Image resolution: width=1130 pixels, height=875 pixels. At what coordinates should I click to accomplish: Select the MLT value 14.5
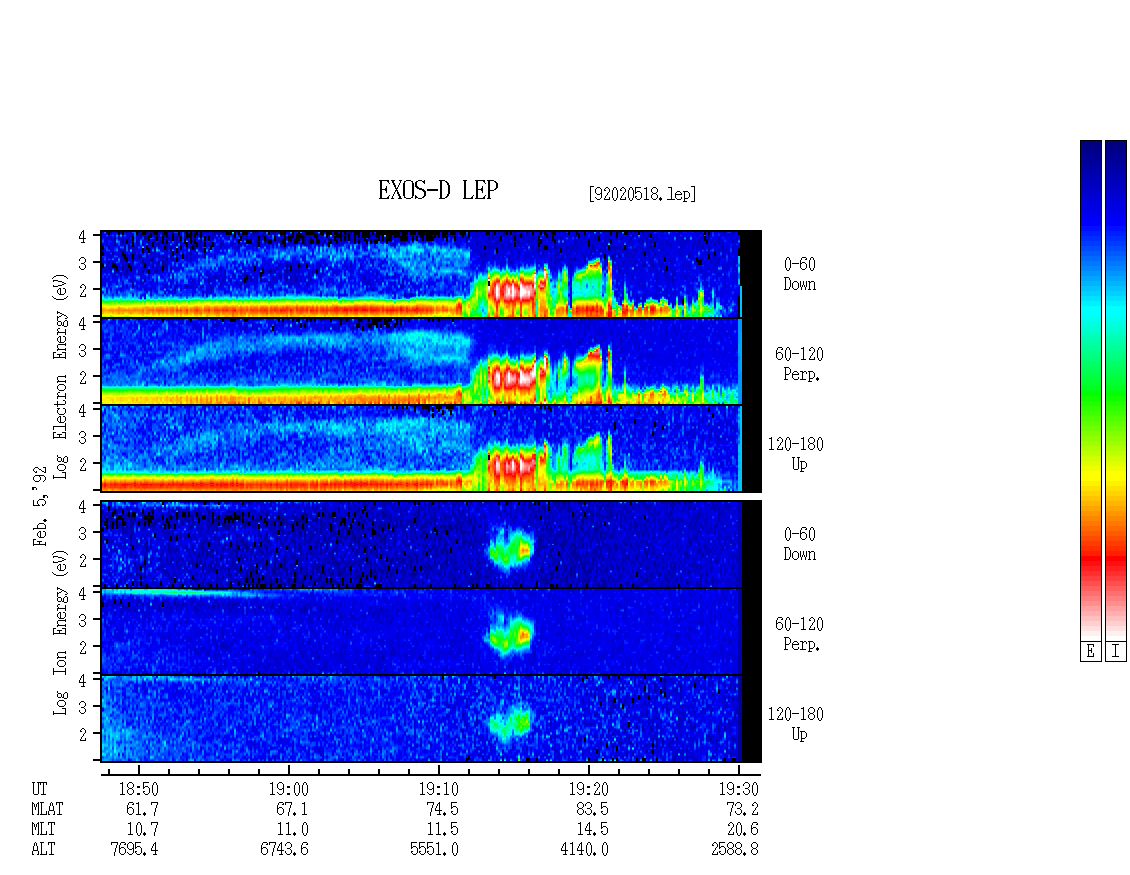pos(592,830)
